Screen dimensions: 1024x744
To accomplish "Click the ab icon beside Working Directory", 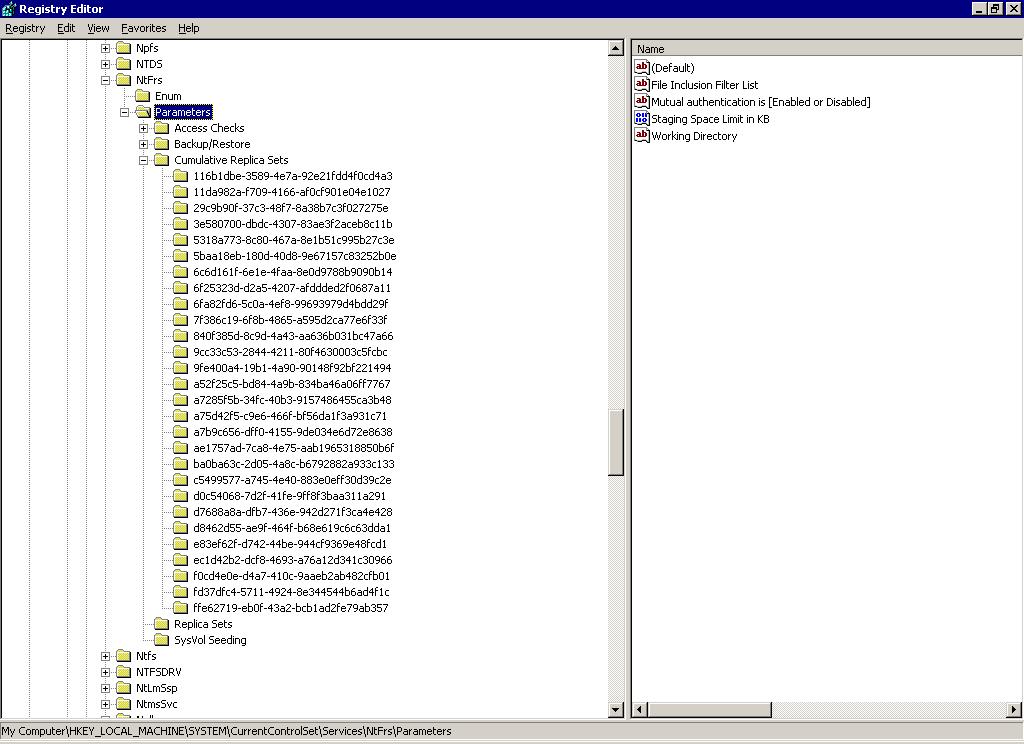I will [x=641, y=136].
